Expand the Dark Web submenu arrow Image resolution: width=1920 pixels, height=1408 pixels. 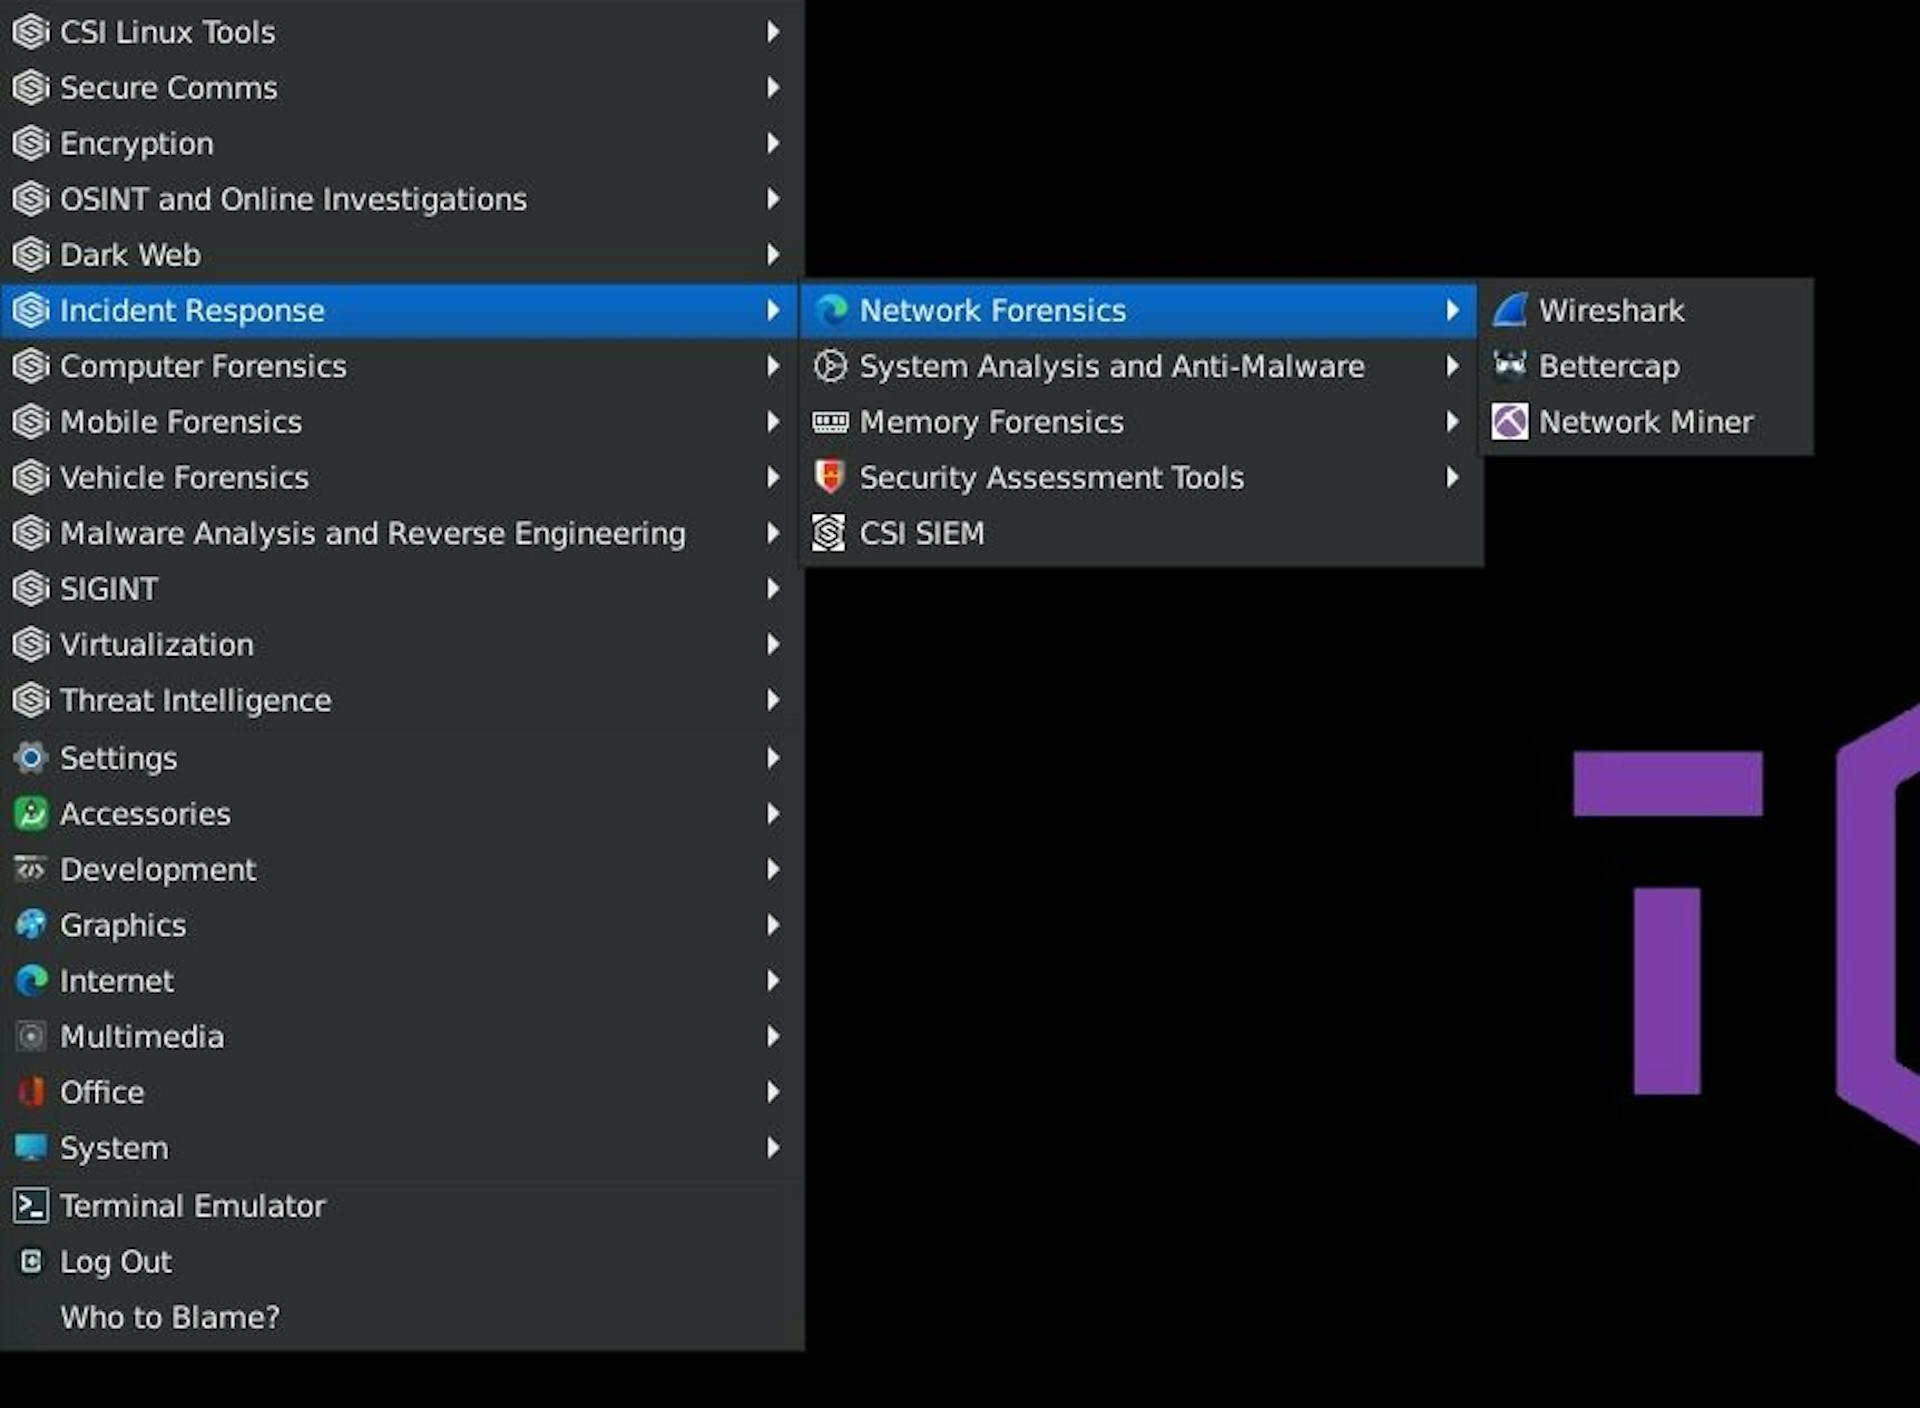[773, 255]
